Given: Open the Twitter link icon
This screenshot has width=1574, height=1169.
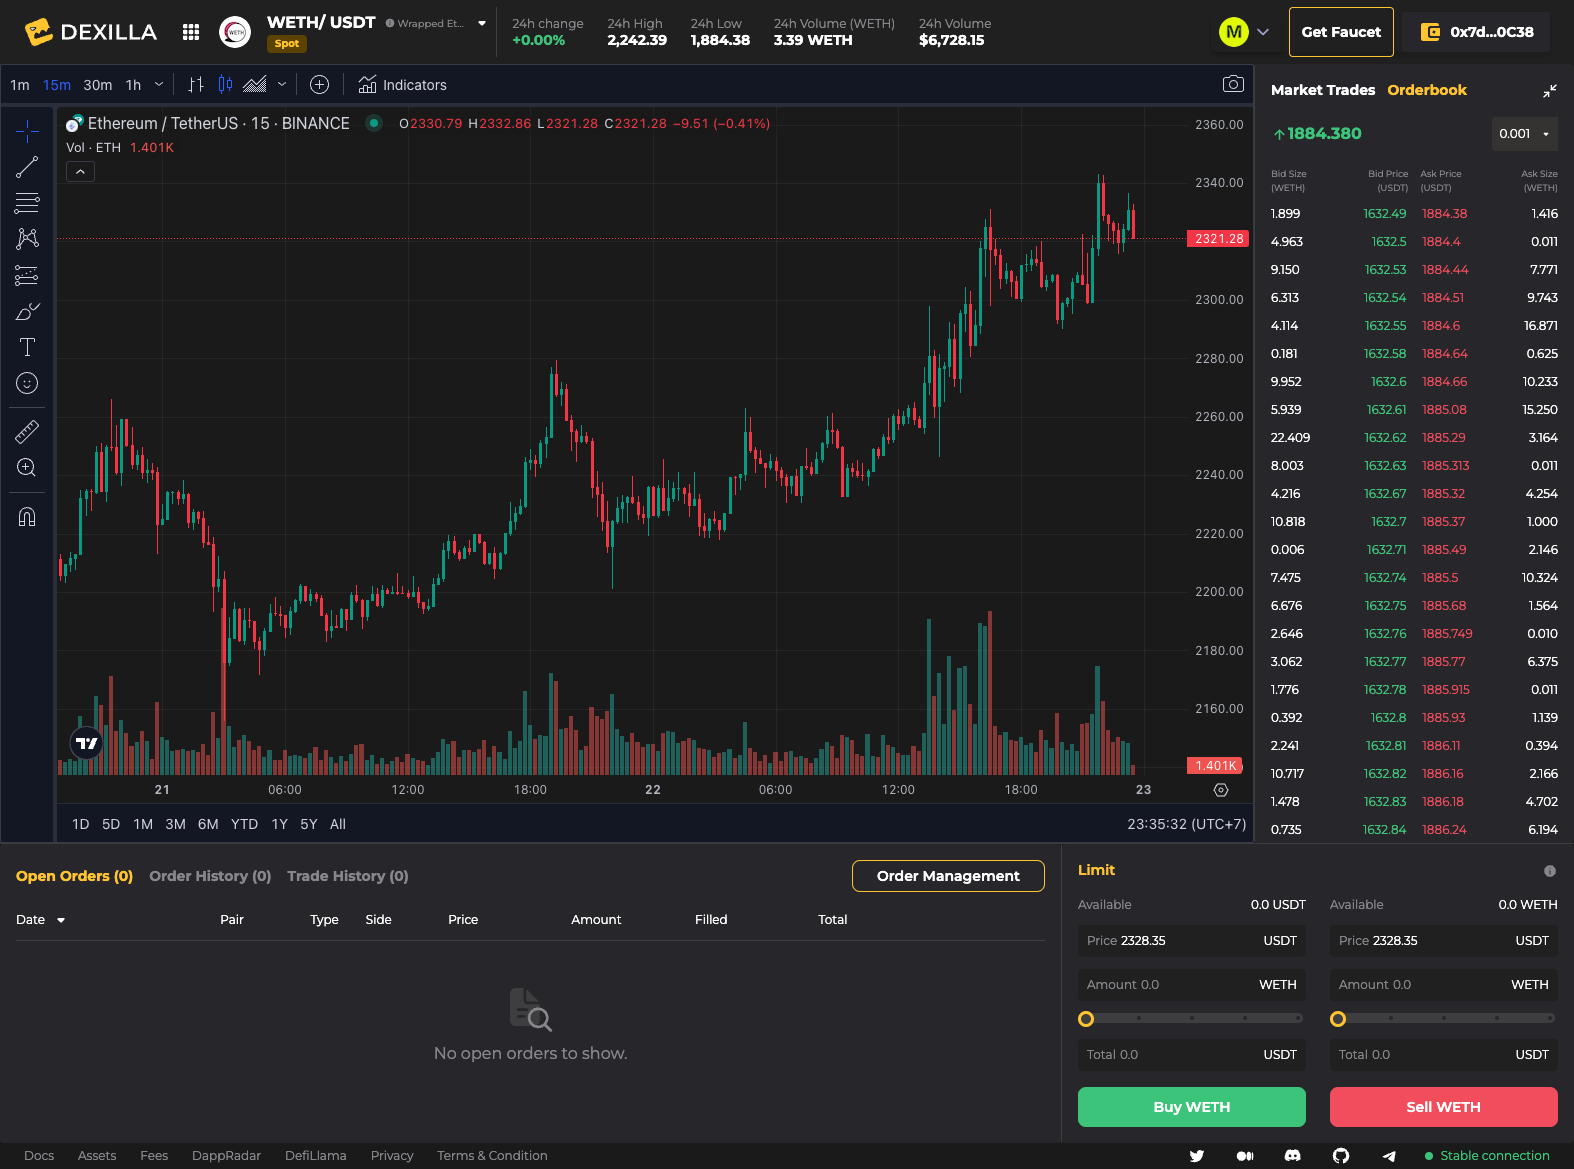Looking at the screenshot, I should tap(1197, 1156).
